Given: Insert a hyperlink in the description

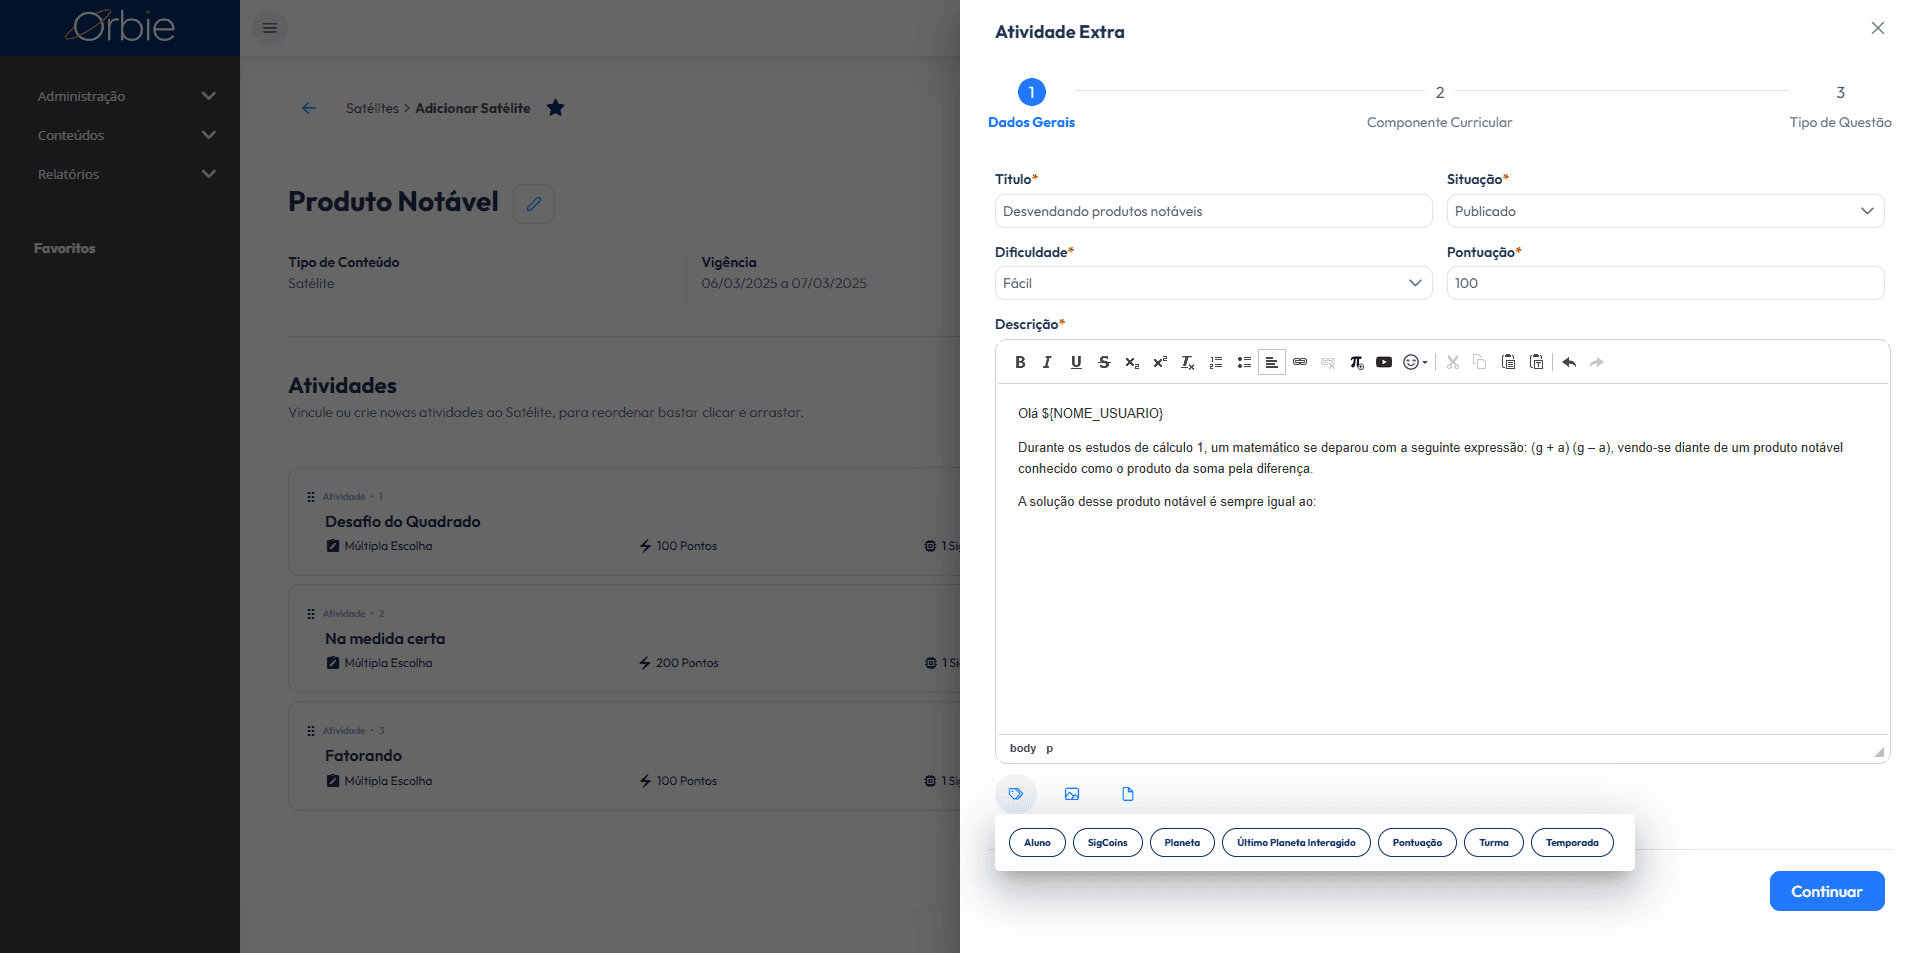Looking at the screenshot, I should click(1300, 362).
